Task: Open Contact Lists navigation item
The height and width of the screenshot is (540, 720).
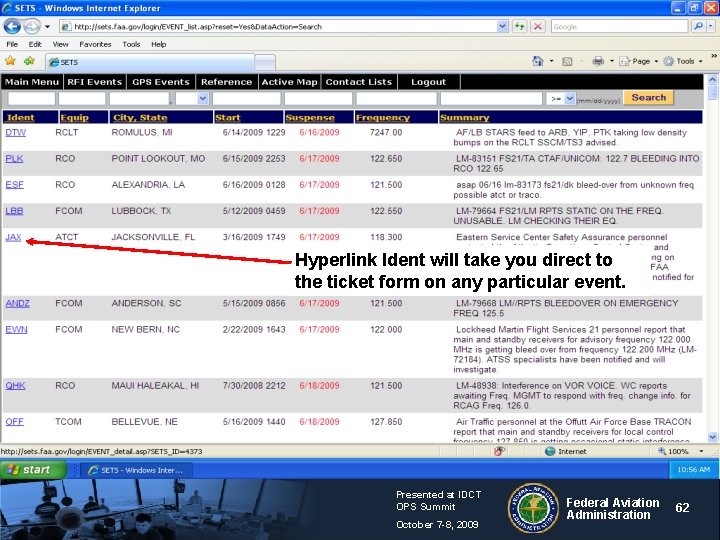Action: (359, 82)
